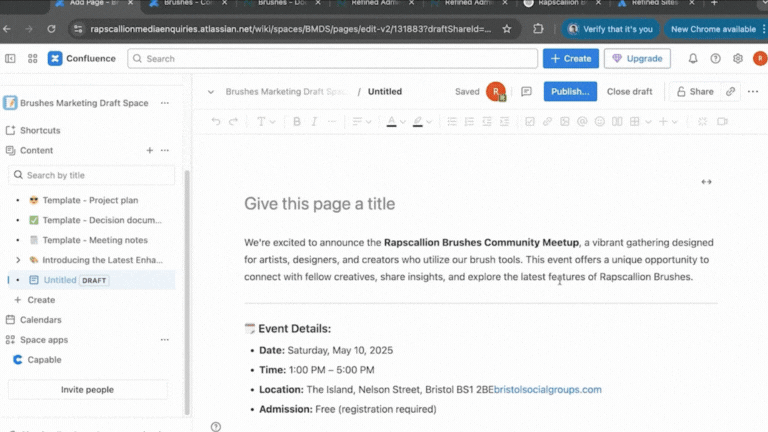Open the user profile avatar menu

tap(760, 59)
